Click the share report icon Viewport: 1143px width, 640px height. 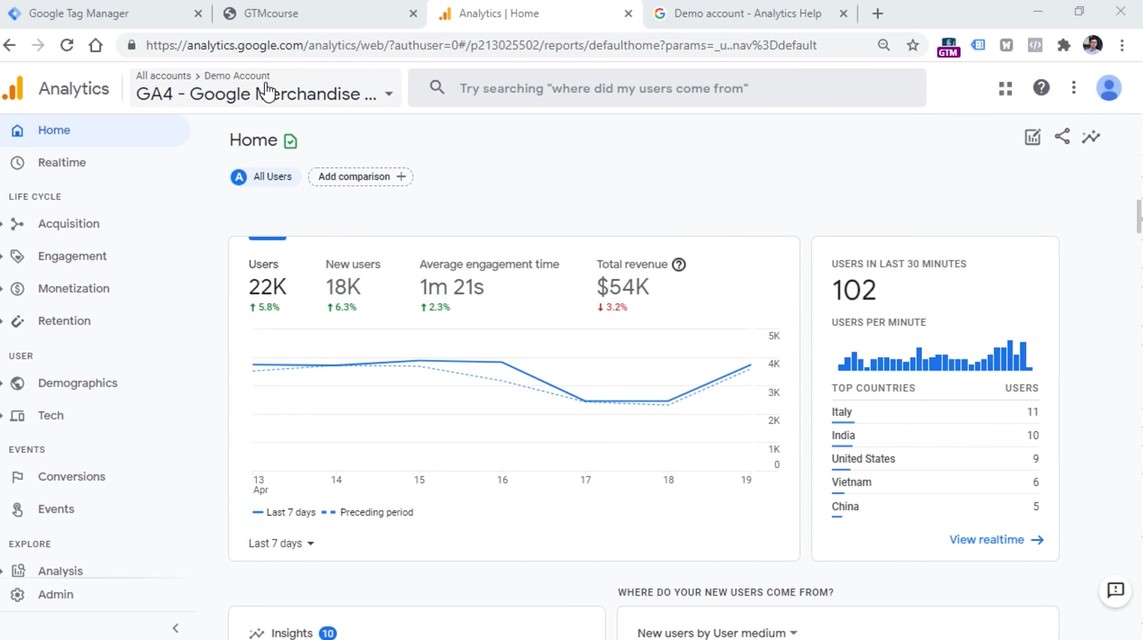pyautogui.click(x=1062, y=136)
